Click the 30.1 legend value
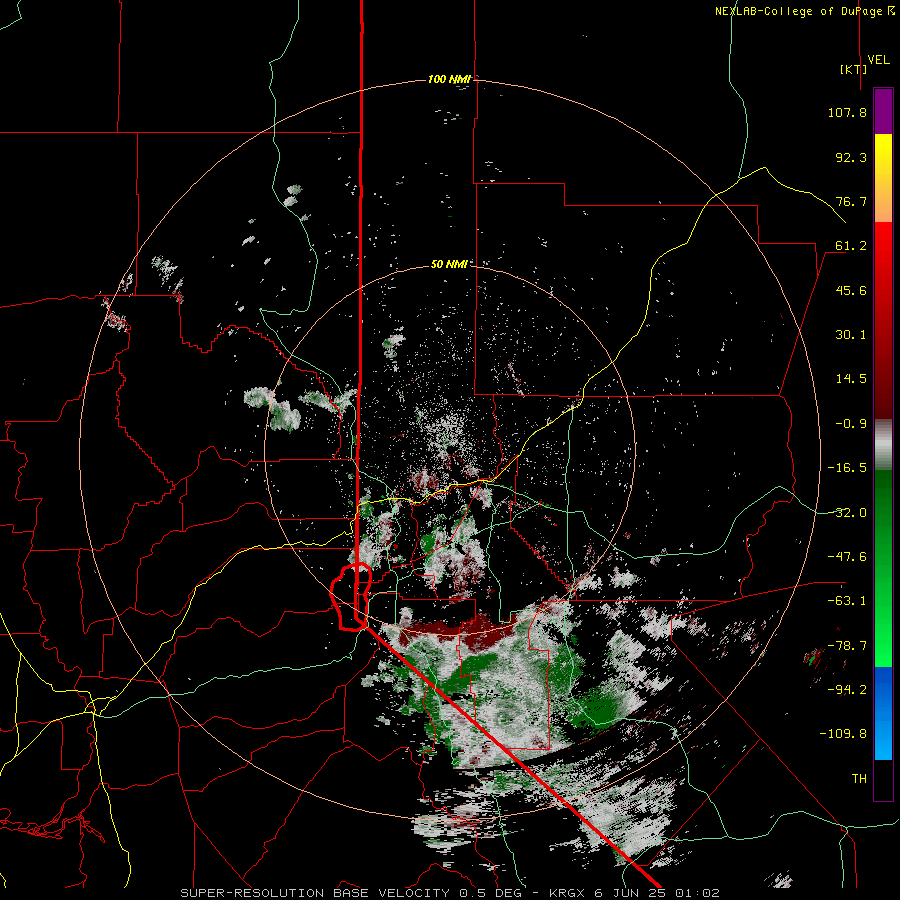 851,335
